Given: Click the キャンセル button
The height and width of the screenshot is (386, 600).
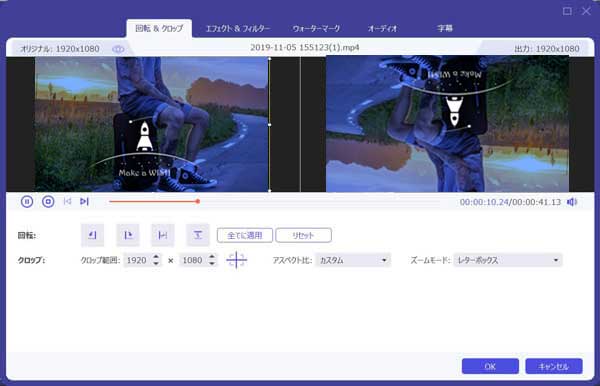Looking at the screenshot, I should 554,366.
